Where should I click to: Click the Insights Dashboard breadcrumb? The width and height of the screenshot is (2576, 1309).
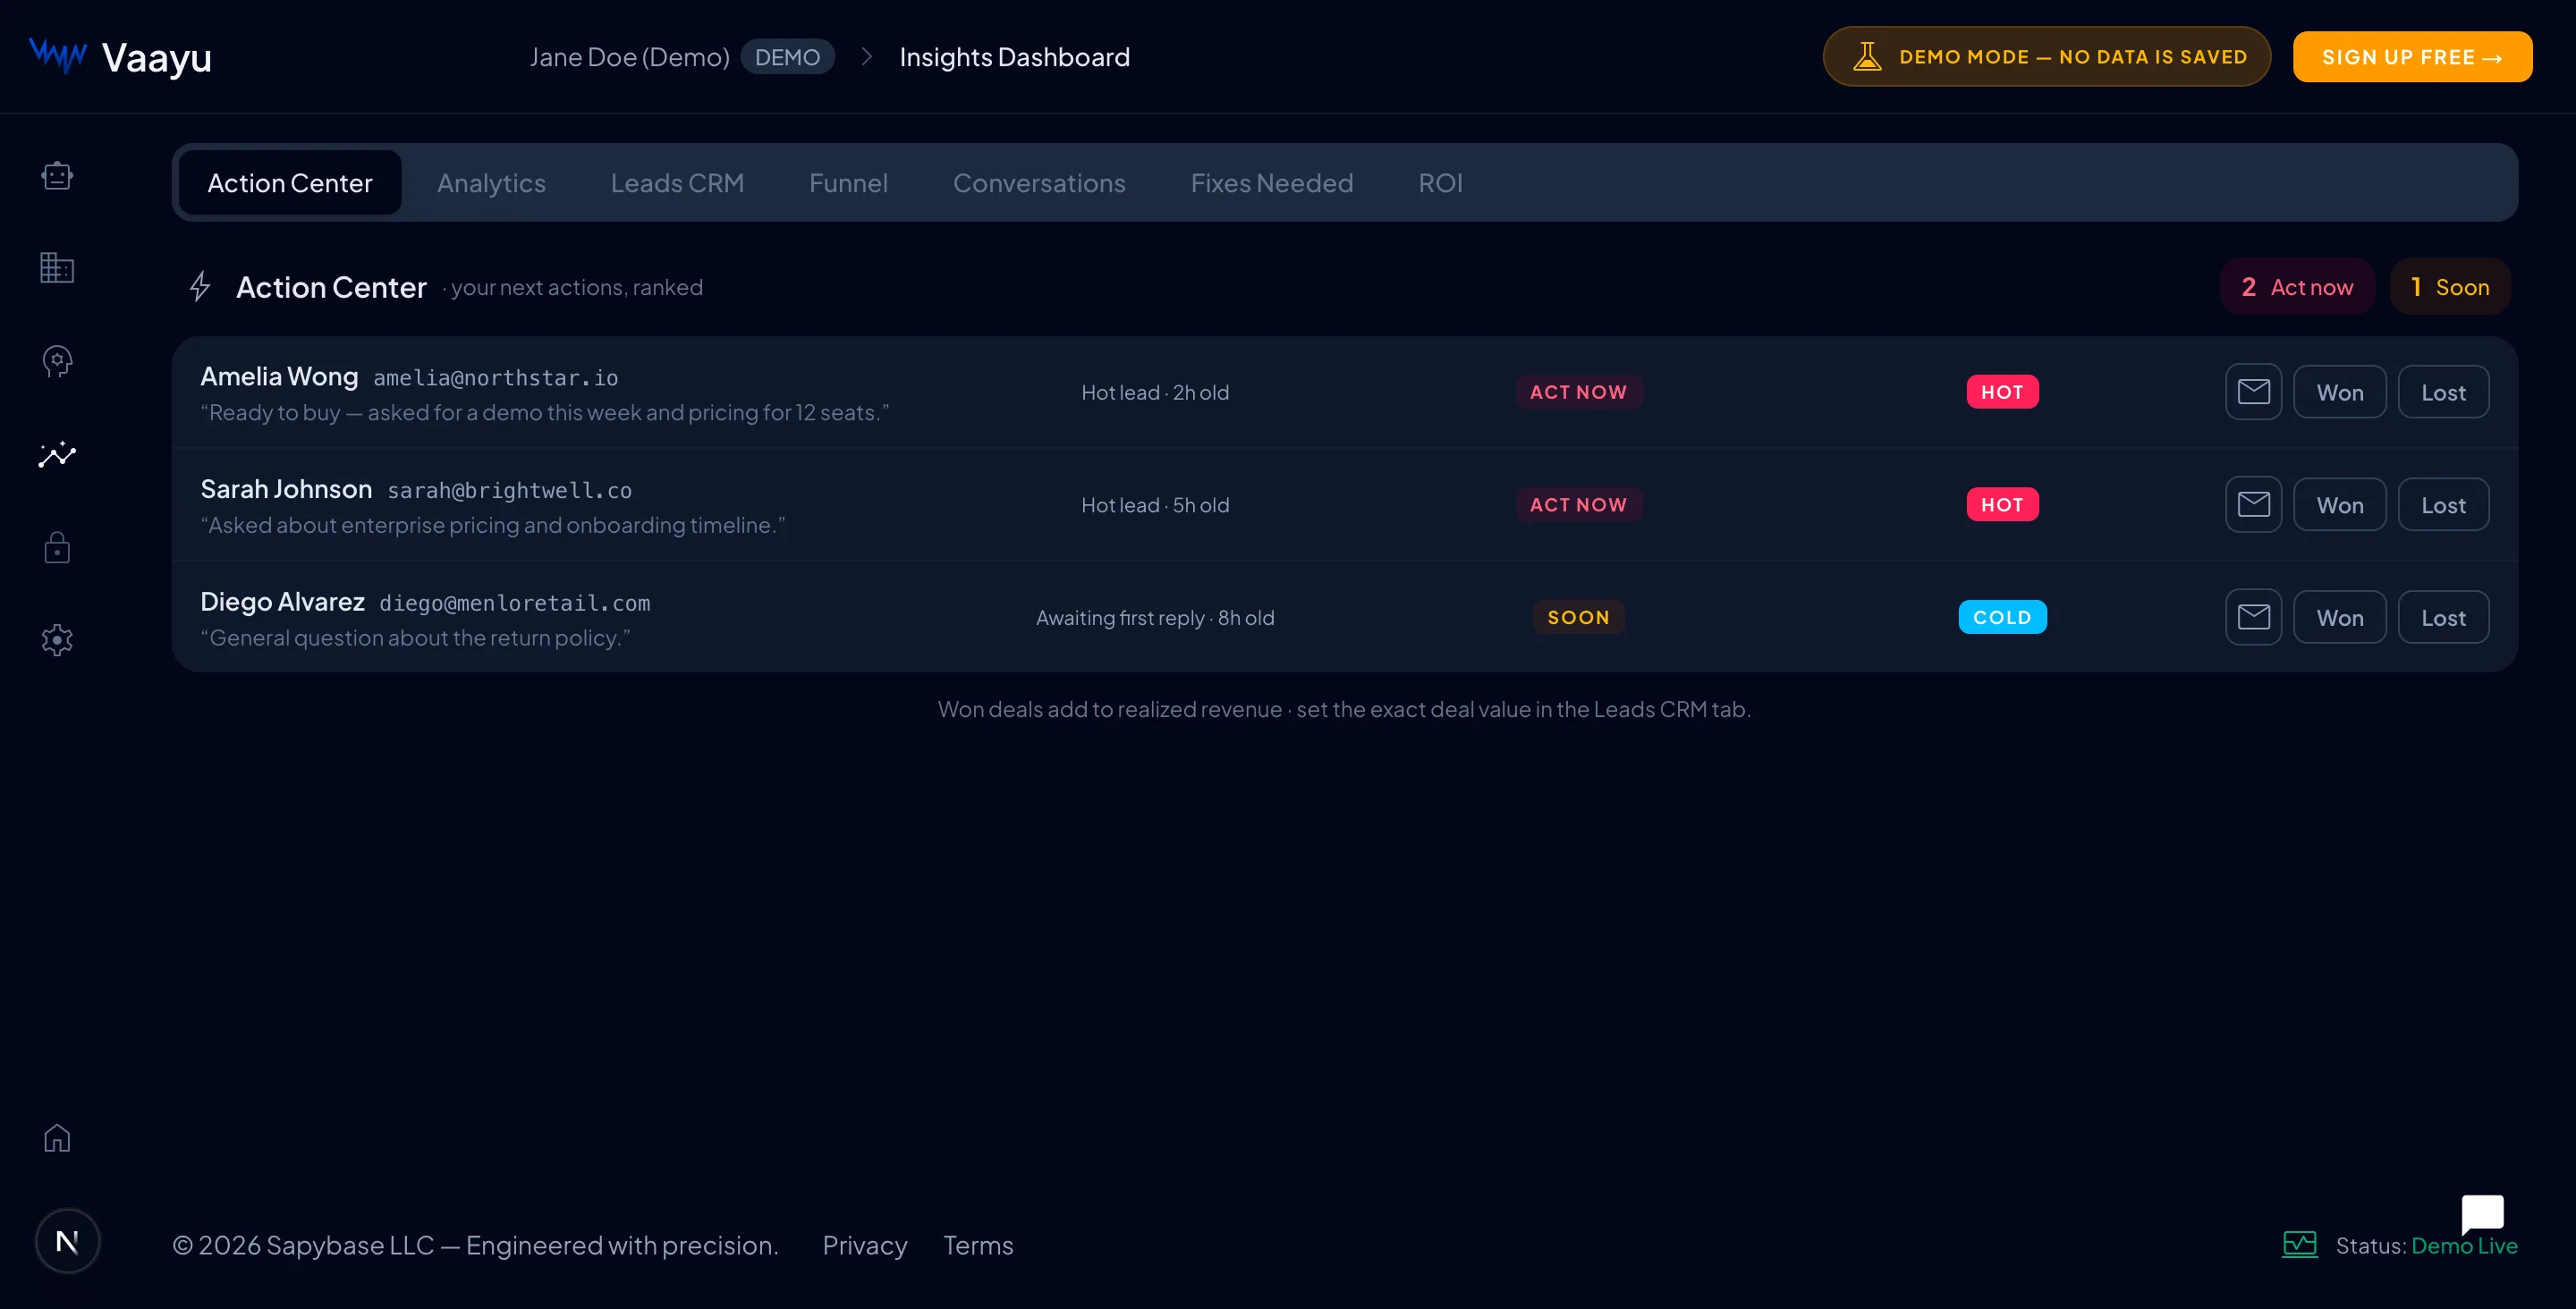coord(1014,57)
